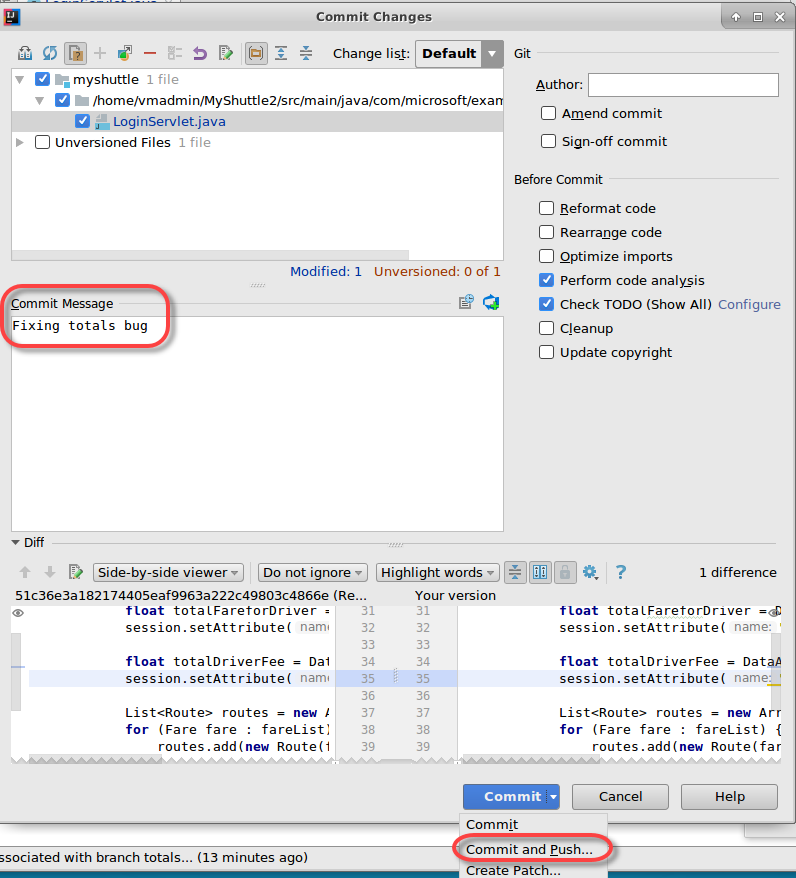The width and height of the screenshot is (796, 878).
Task: Click the eye icon beside diff left pane
Action: [x=18, y=613]
